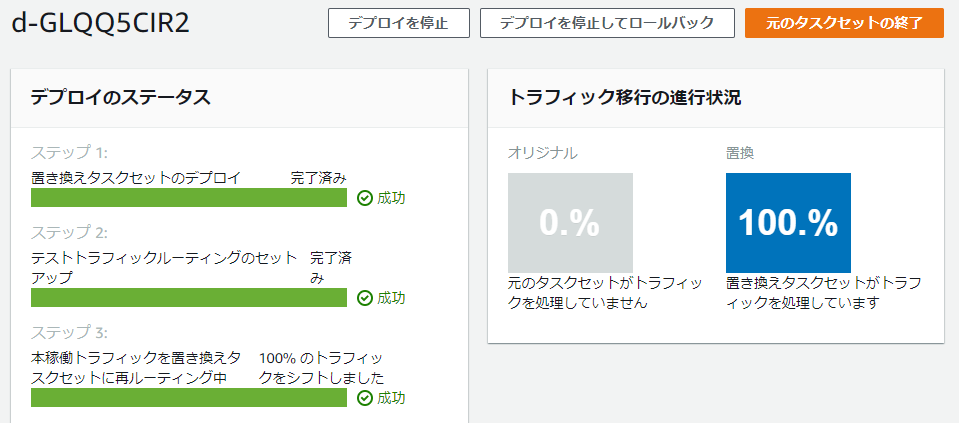Click the ステップ 2: label

[70, 233]
